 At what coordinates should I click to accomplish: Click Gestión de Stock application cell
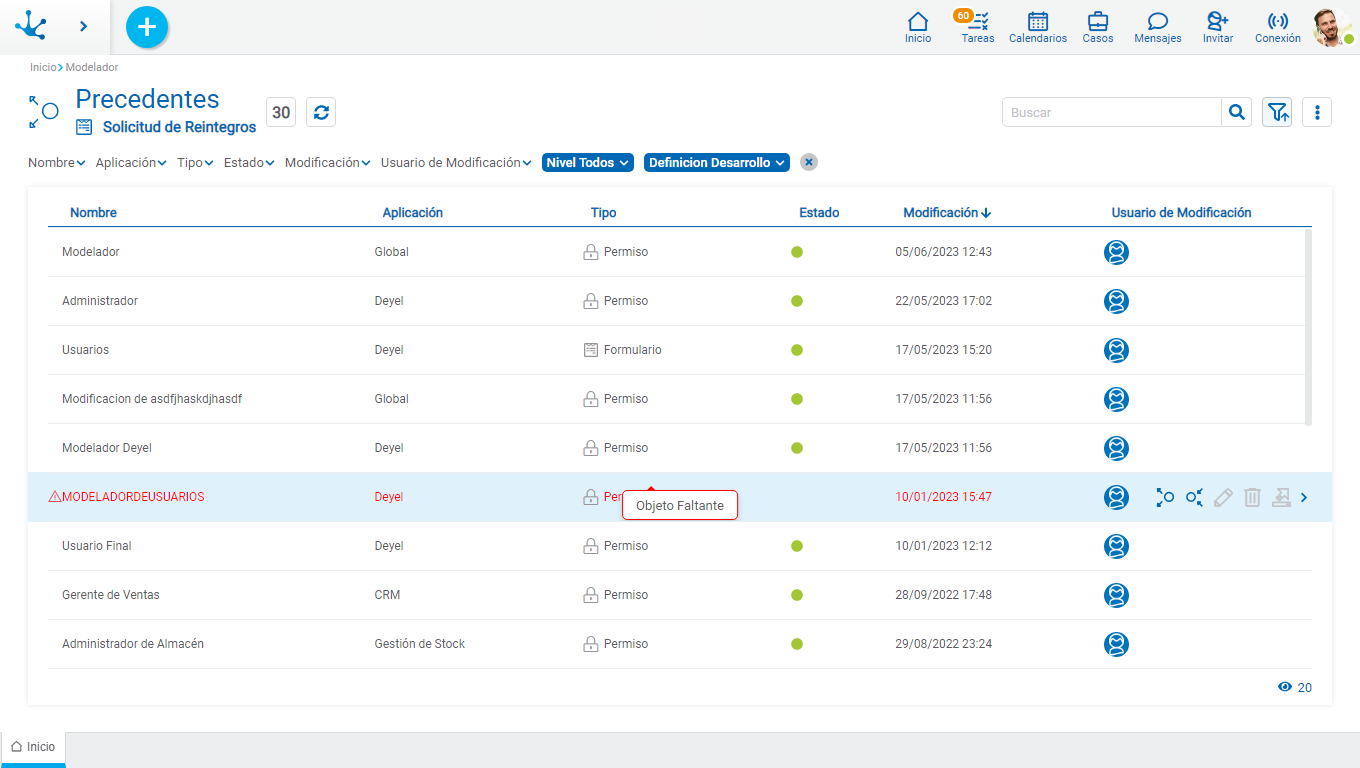point(420,644)
